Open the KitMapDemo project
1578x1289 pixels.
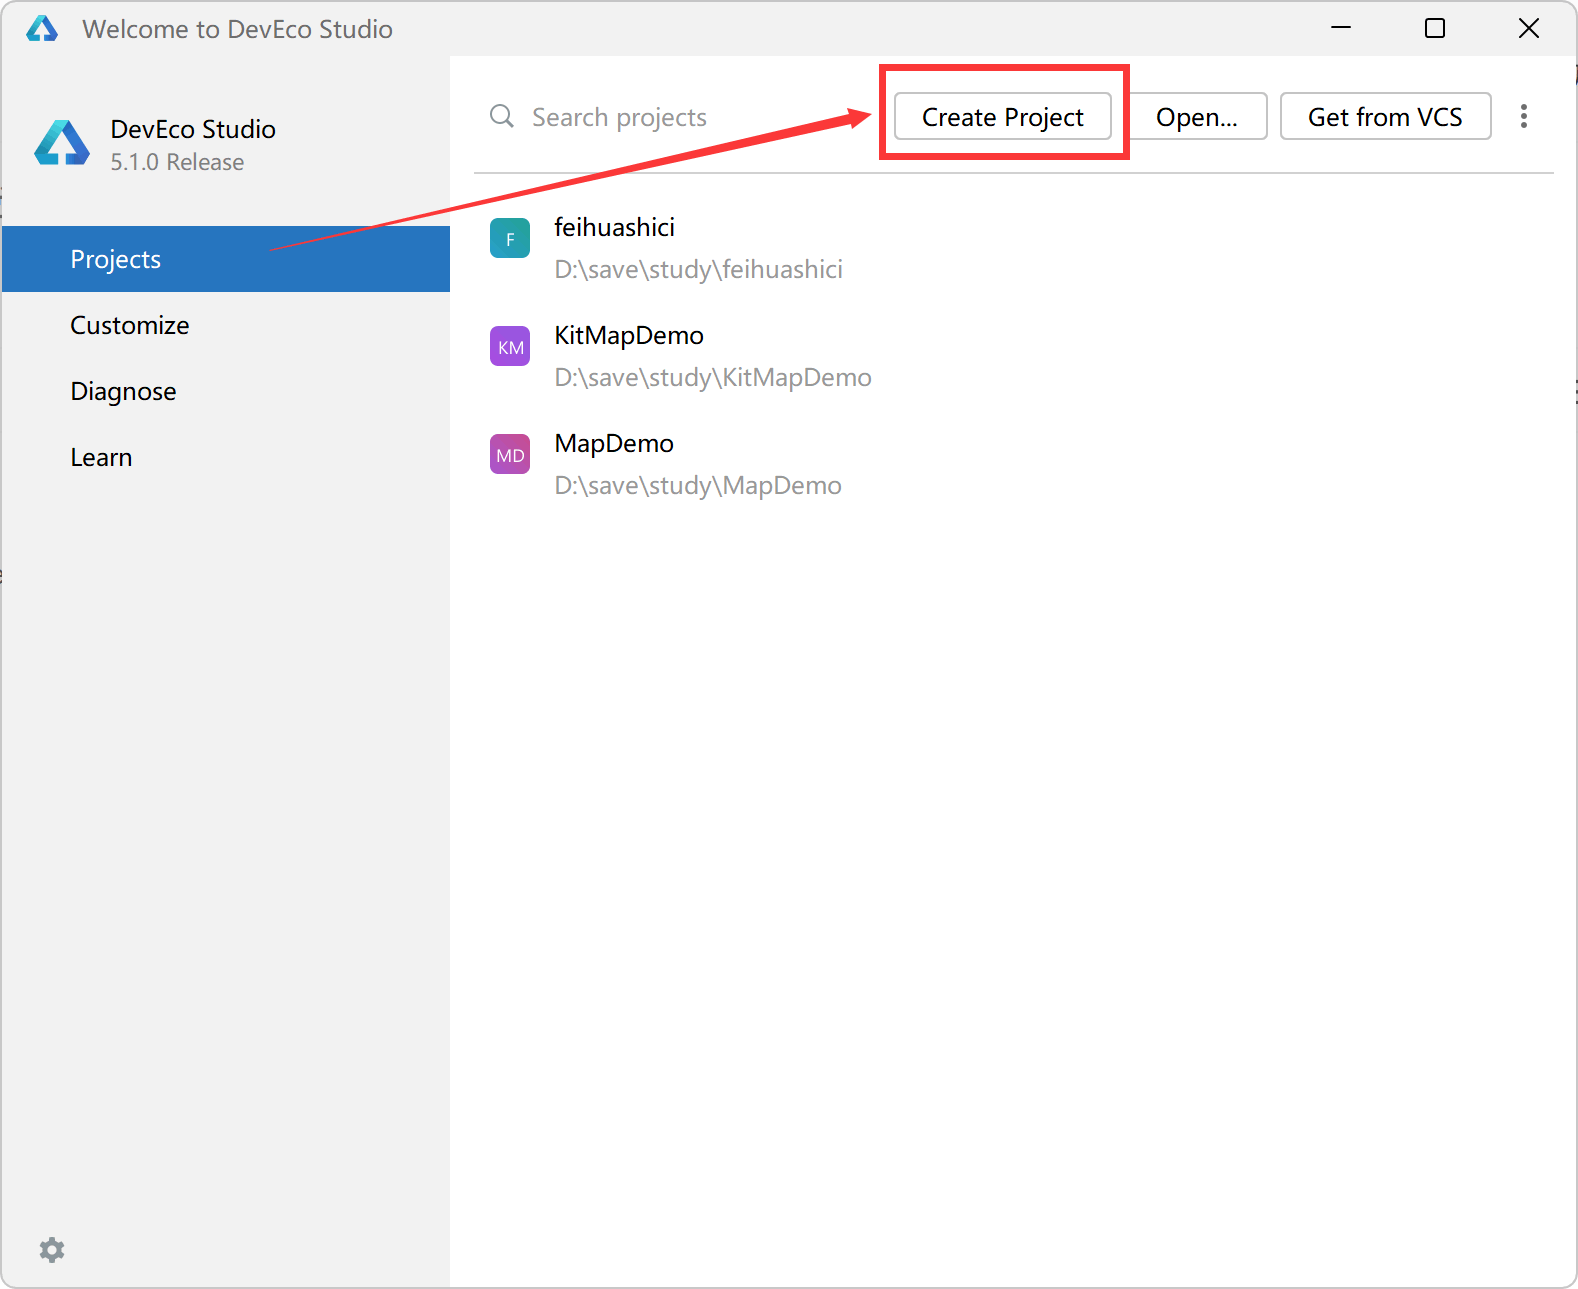click(x=1012, y=356)
